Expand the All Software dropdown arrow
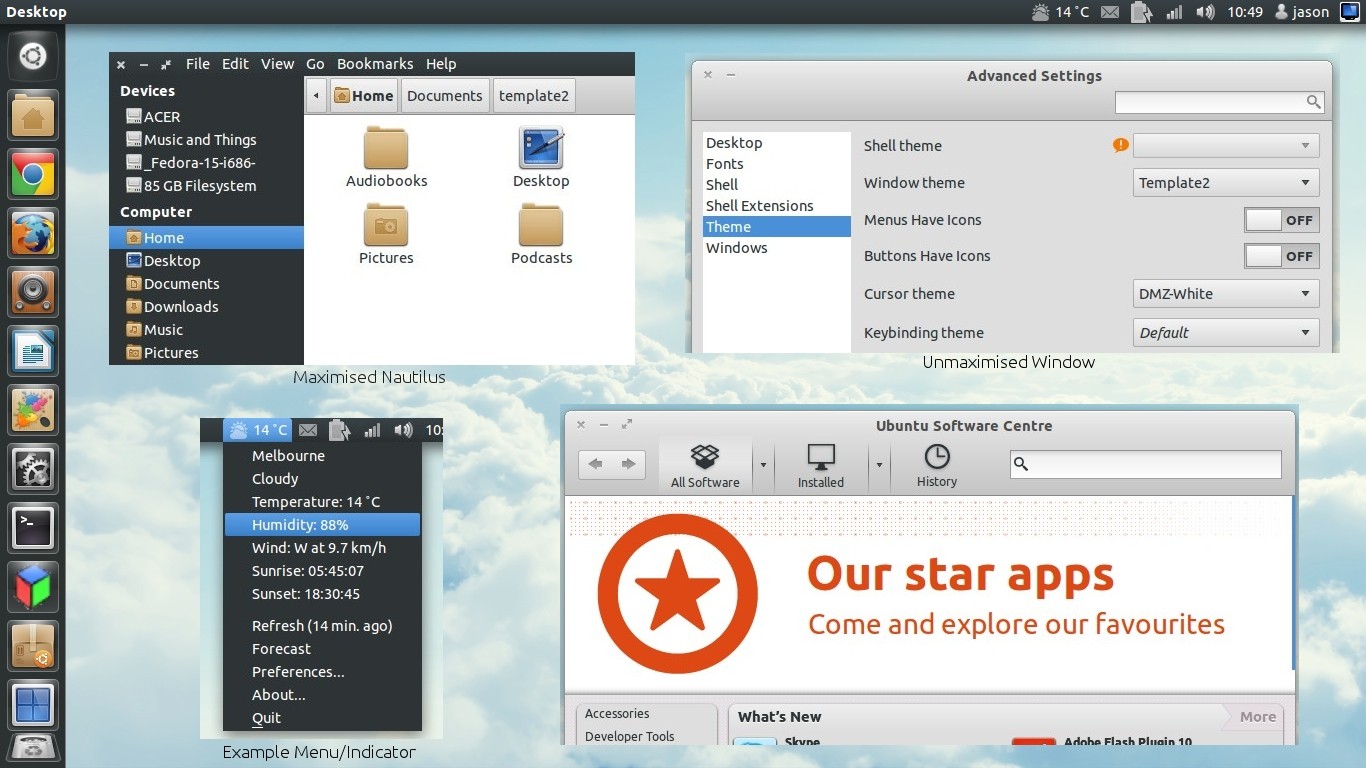The width and height of the screenshot is (1366, 768). click(x=763, y=465)
